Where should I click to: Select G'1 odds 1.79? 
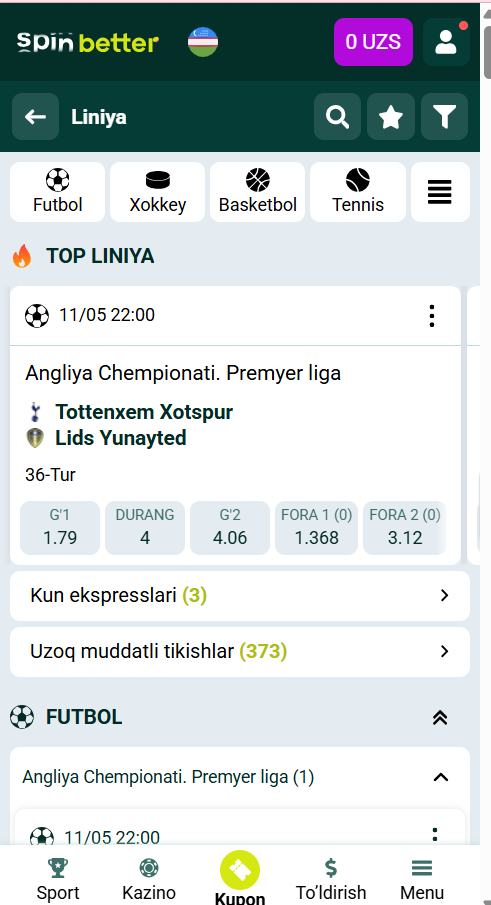tap(60, 528)
